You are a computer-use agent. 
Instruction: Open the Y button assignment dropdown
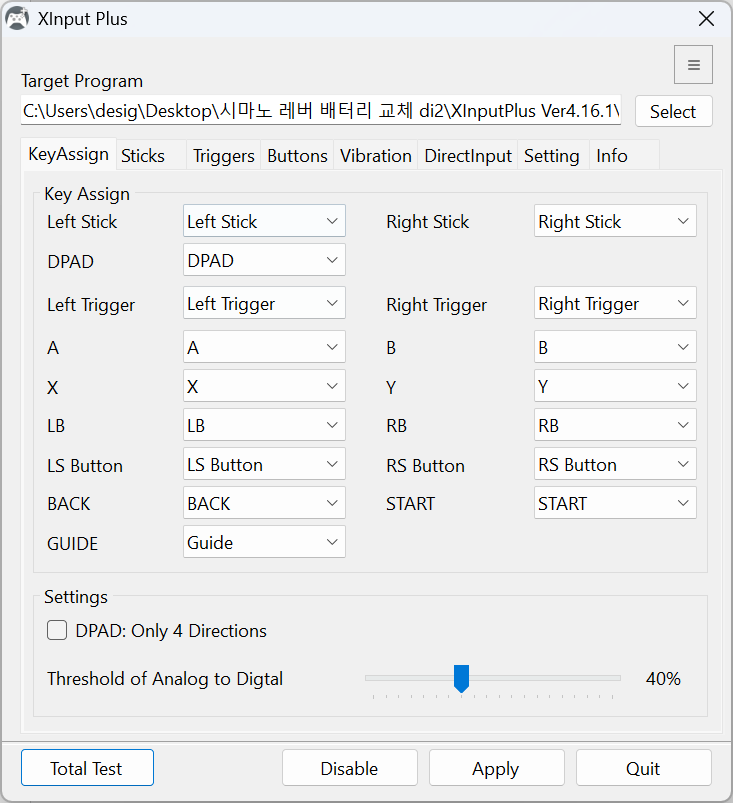[x=615, y=386]
